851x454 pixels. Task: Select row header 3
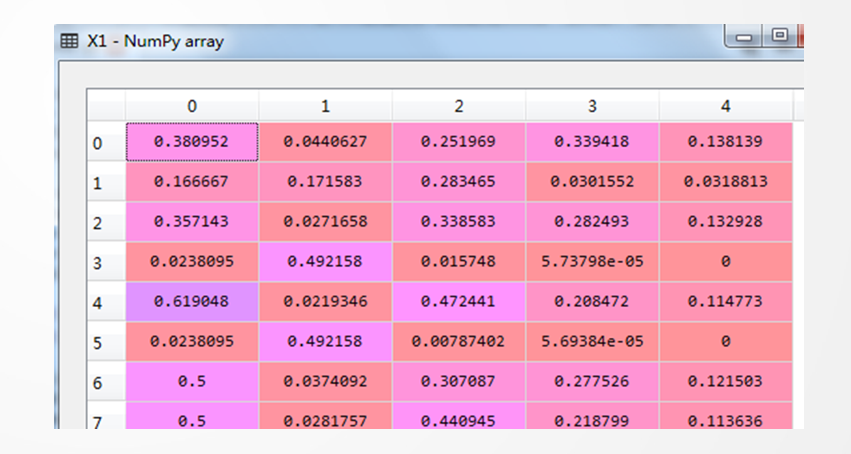(106, 263)
